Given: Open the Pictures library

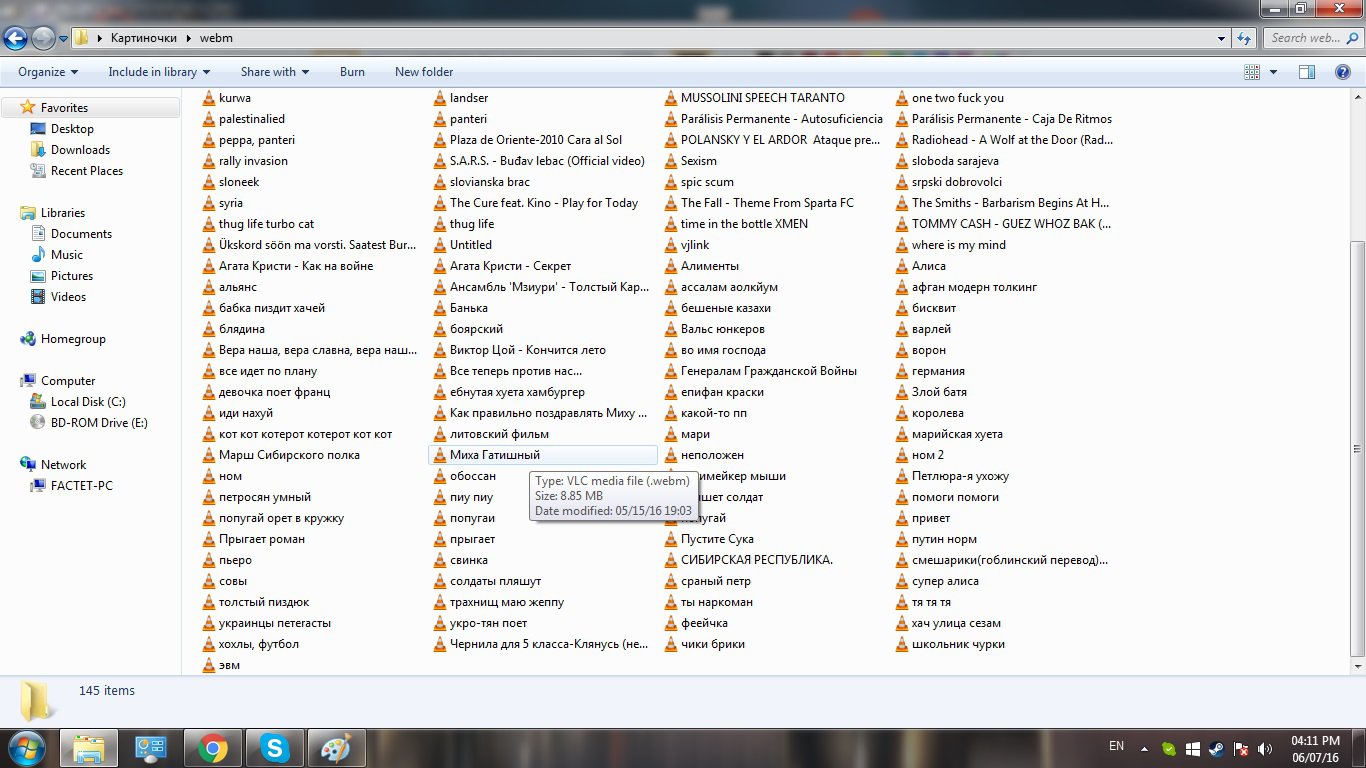Looking at the screenshot, I should [72, 276].
